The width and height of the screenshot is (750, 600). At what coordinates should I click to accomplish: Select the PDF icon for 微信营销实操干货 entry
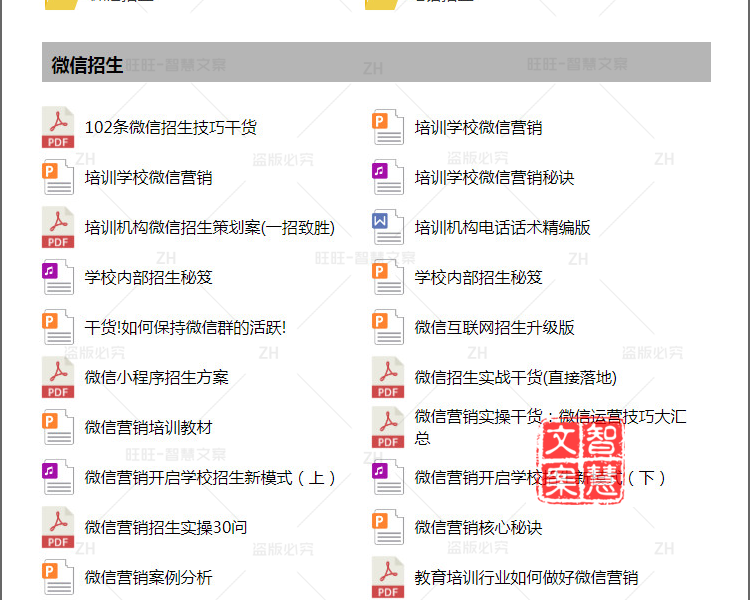(388, 427)
